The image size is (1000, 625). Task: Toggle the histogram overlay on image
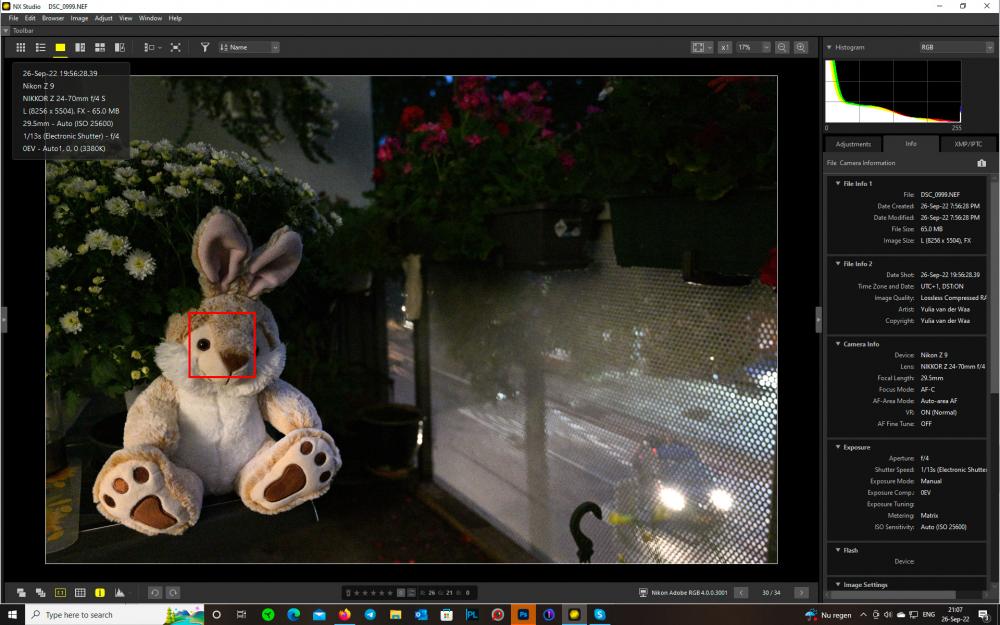click(119, 592)
